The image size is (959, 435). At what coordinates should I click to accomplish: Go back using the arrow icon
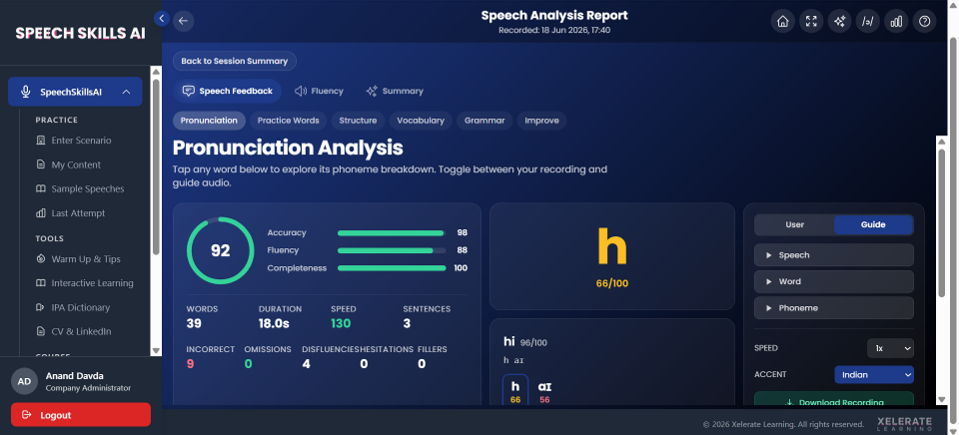pyautogui.click(x=183, y=21)
